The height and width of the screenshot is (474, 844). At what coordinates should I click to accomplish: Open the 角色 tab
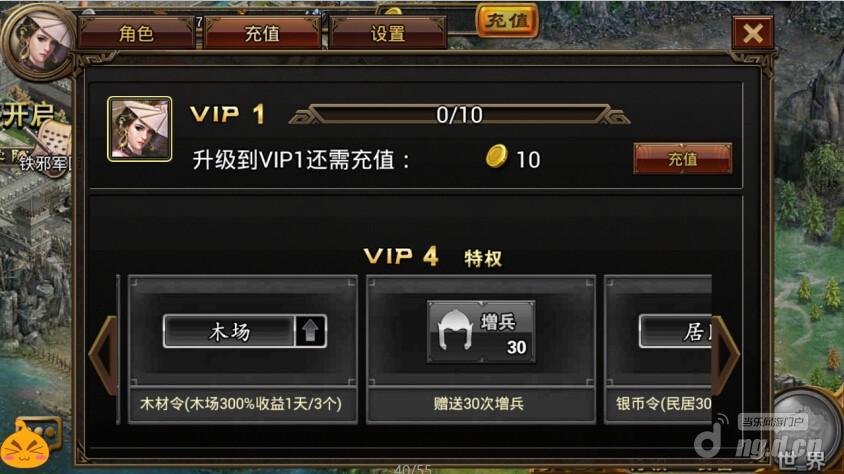137,33
